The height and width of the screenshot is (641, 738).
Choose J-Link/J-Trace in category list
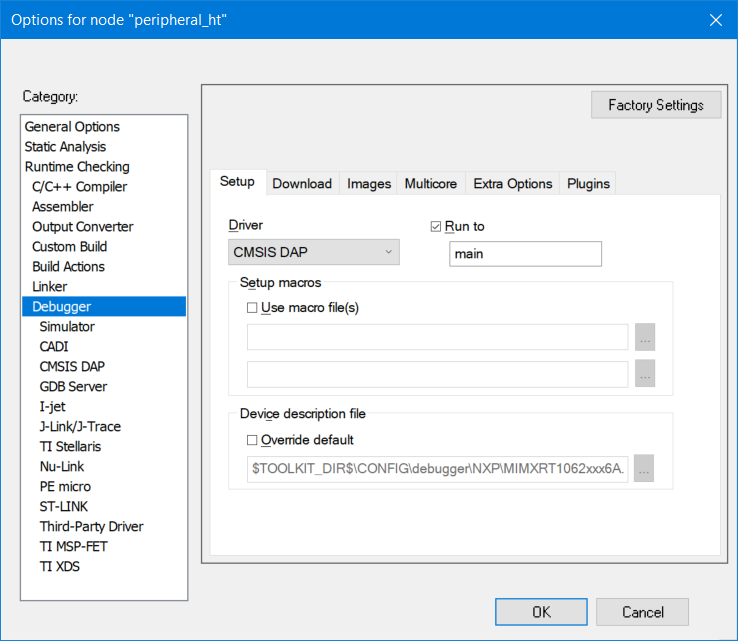click(80, 427)
